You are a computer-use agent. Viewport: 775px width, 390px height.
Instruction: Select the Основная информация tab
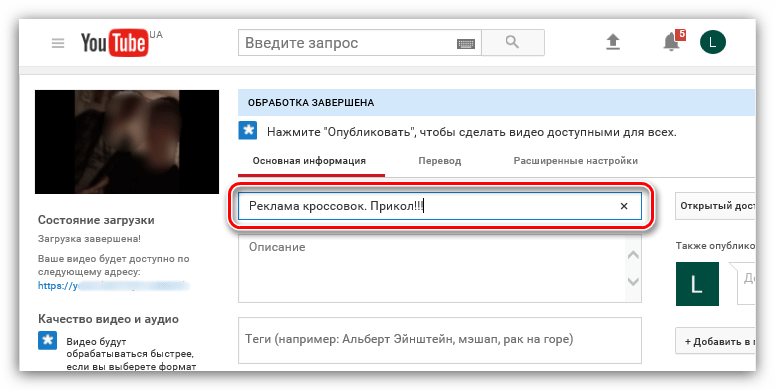pyautogui.click(x=309, y=161)
